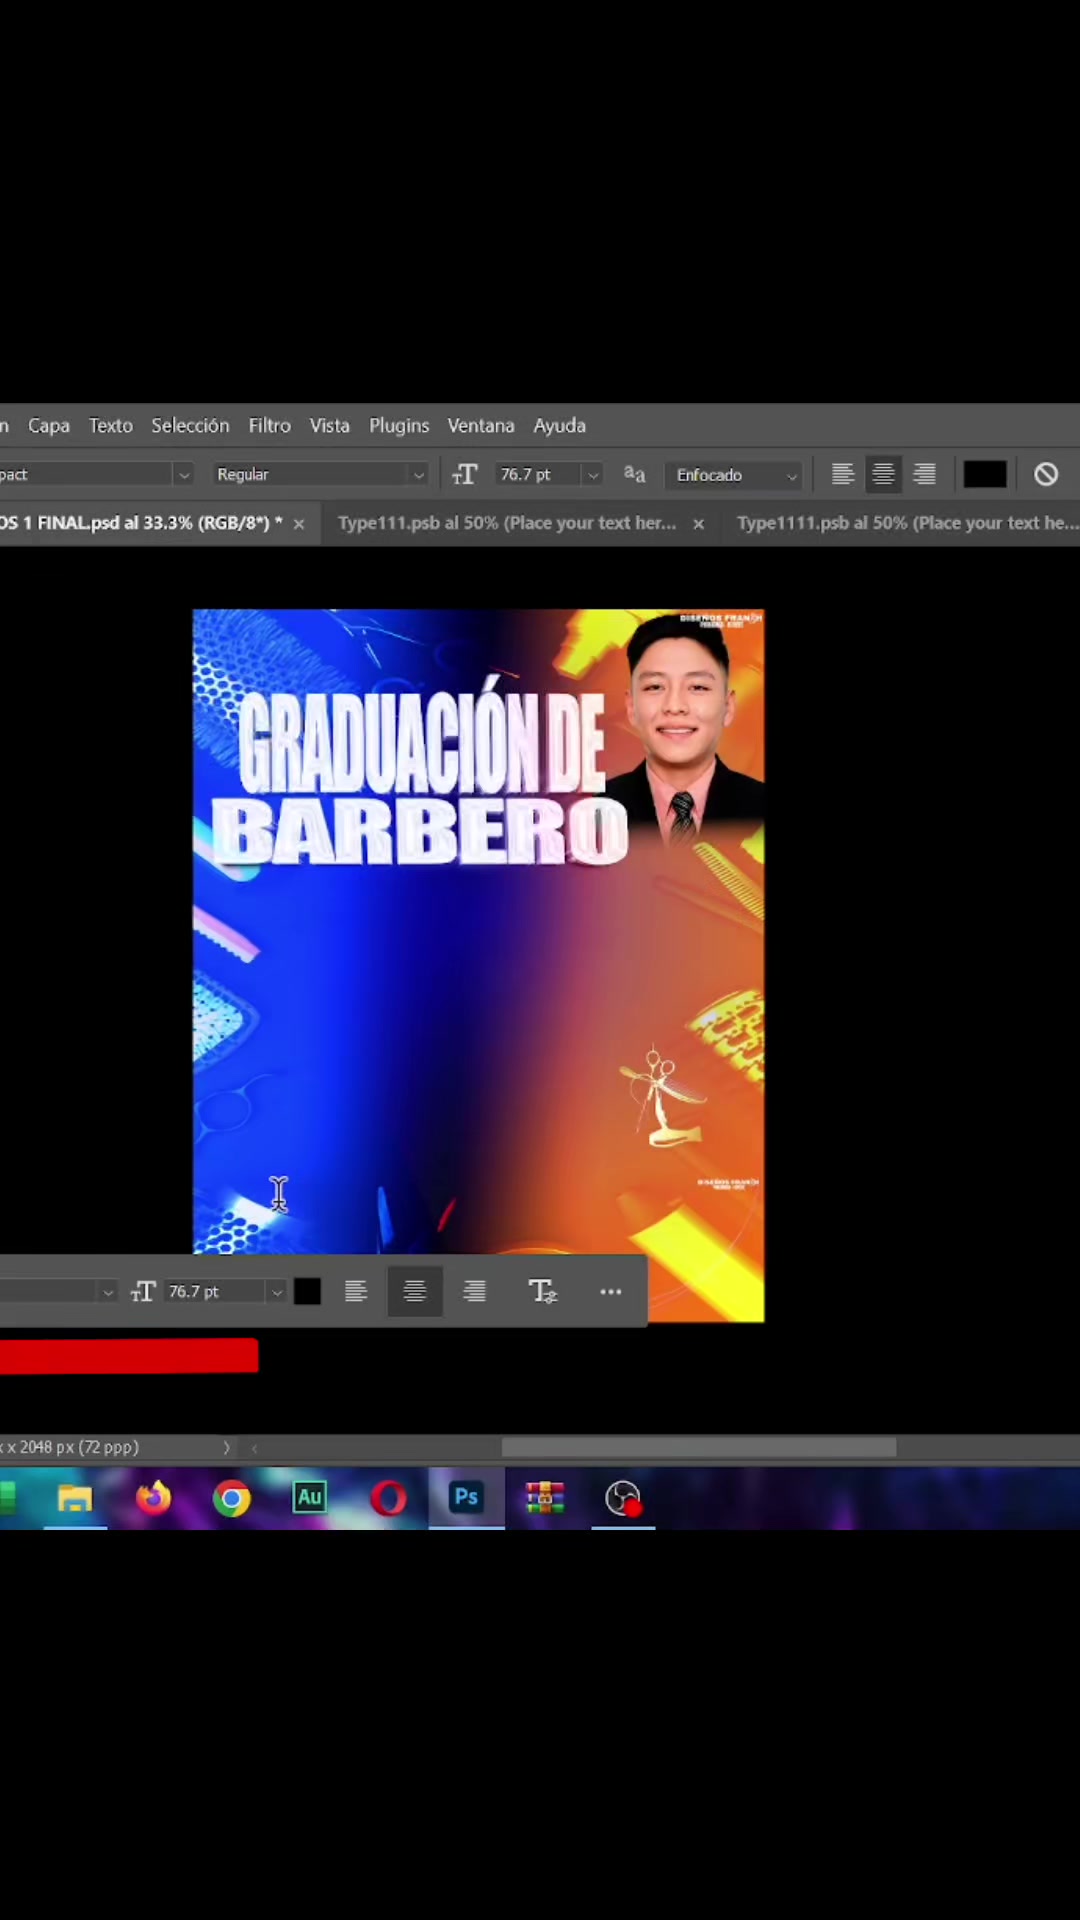Open the Ayuda menu
The image size is (1080, 1920).
560,425
